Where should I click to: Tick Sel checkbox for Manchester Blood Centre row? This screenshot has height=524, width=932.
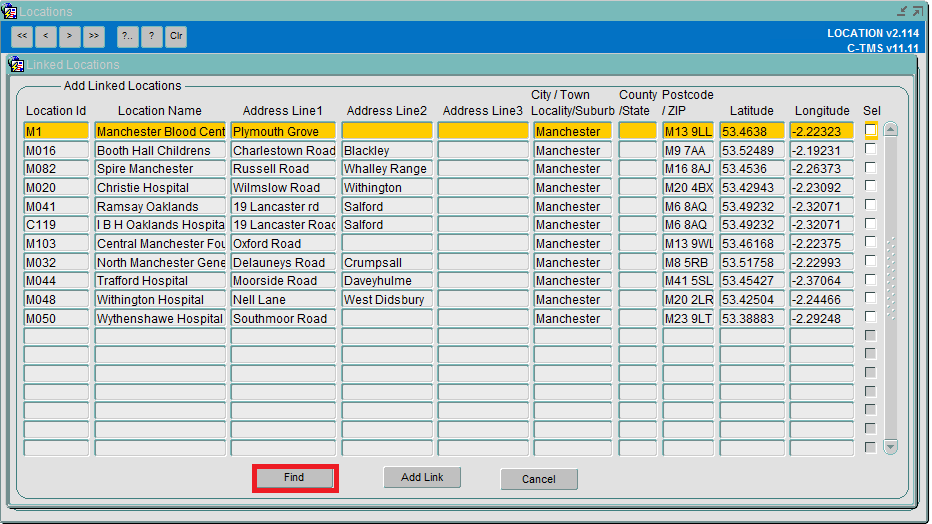(871, 130)
